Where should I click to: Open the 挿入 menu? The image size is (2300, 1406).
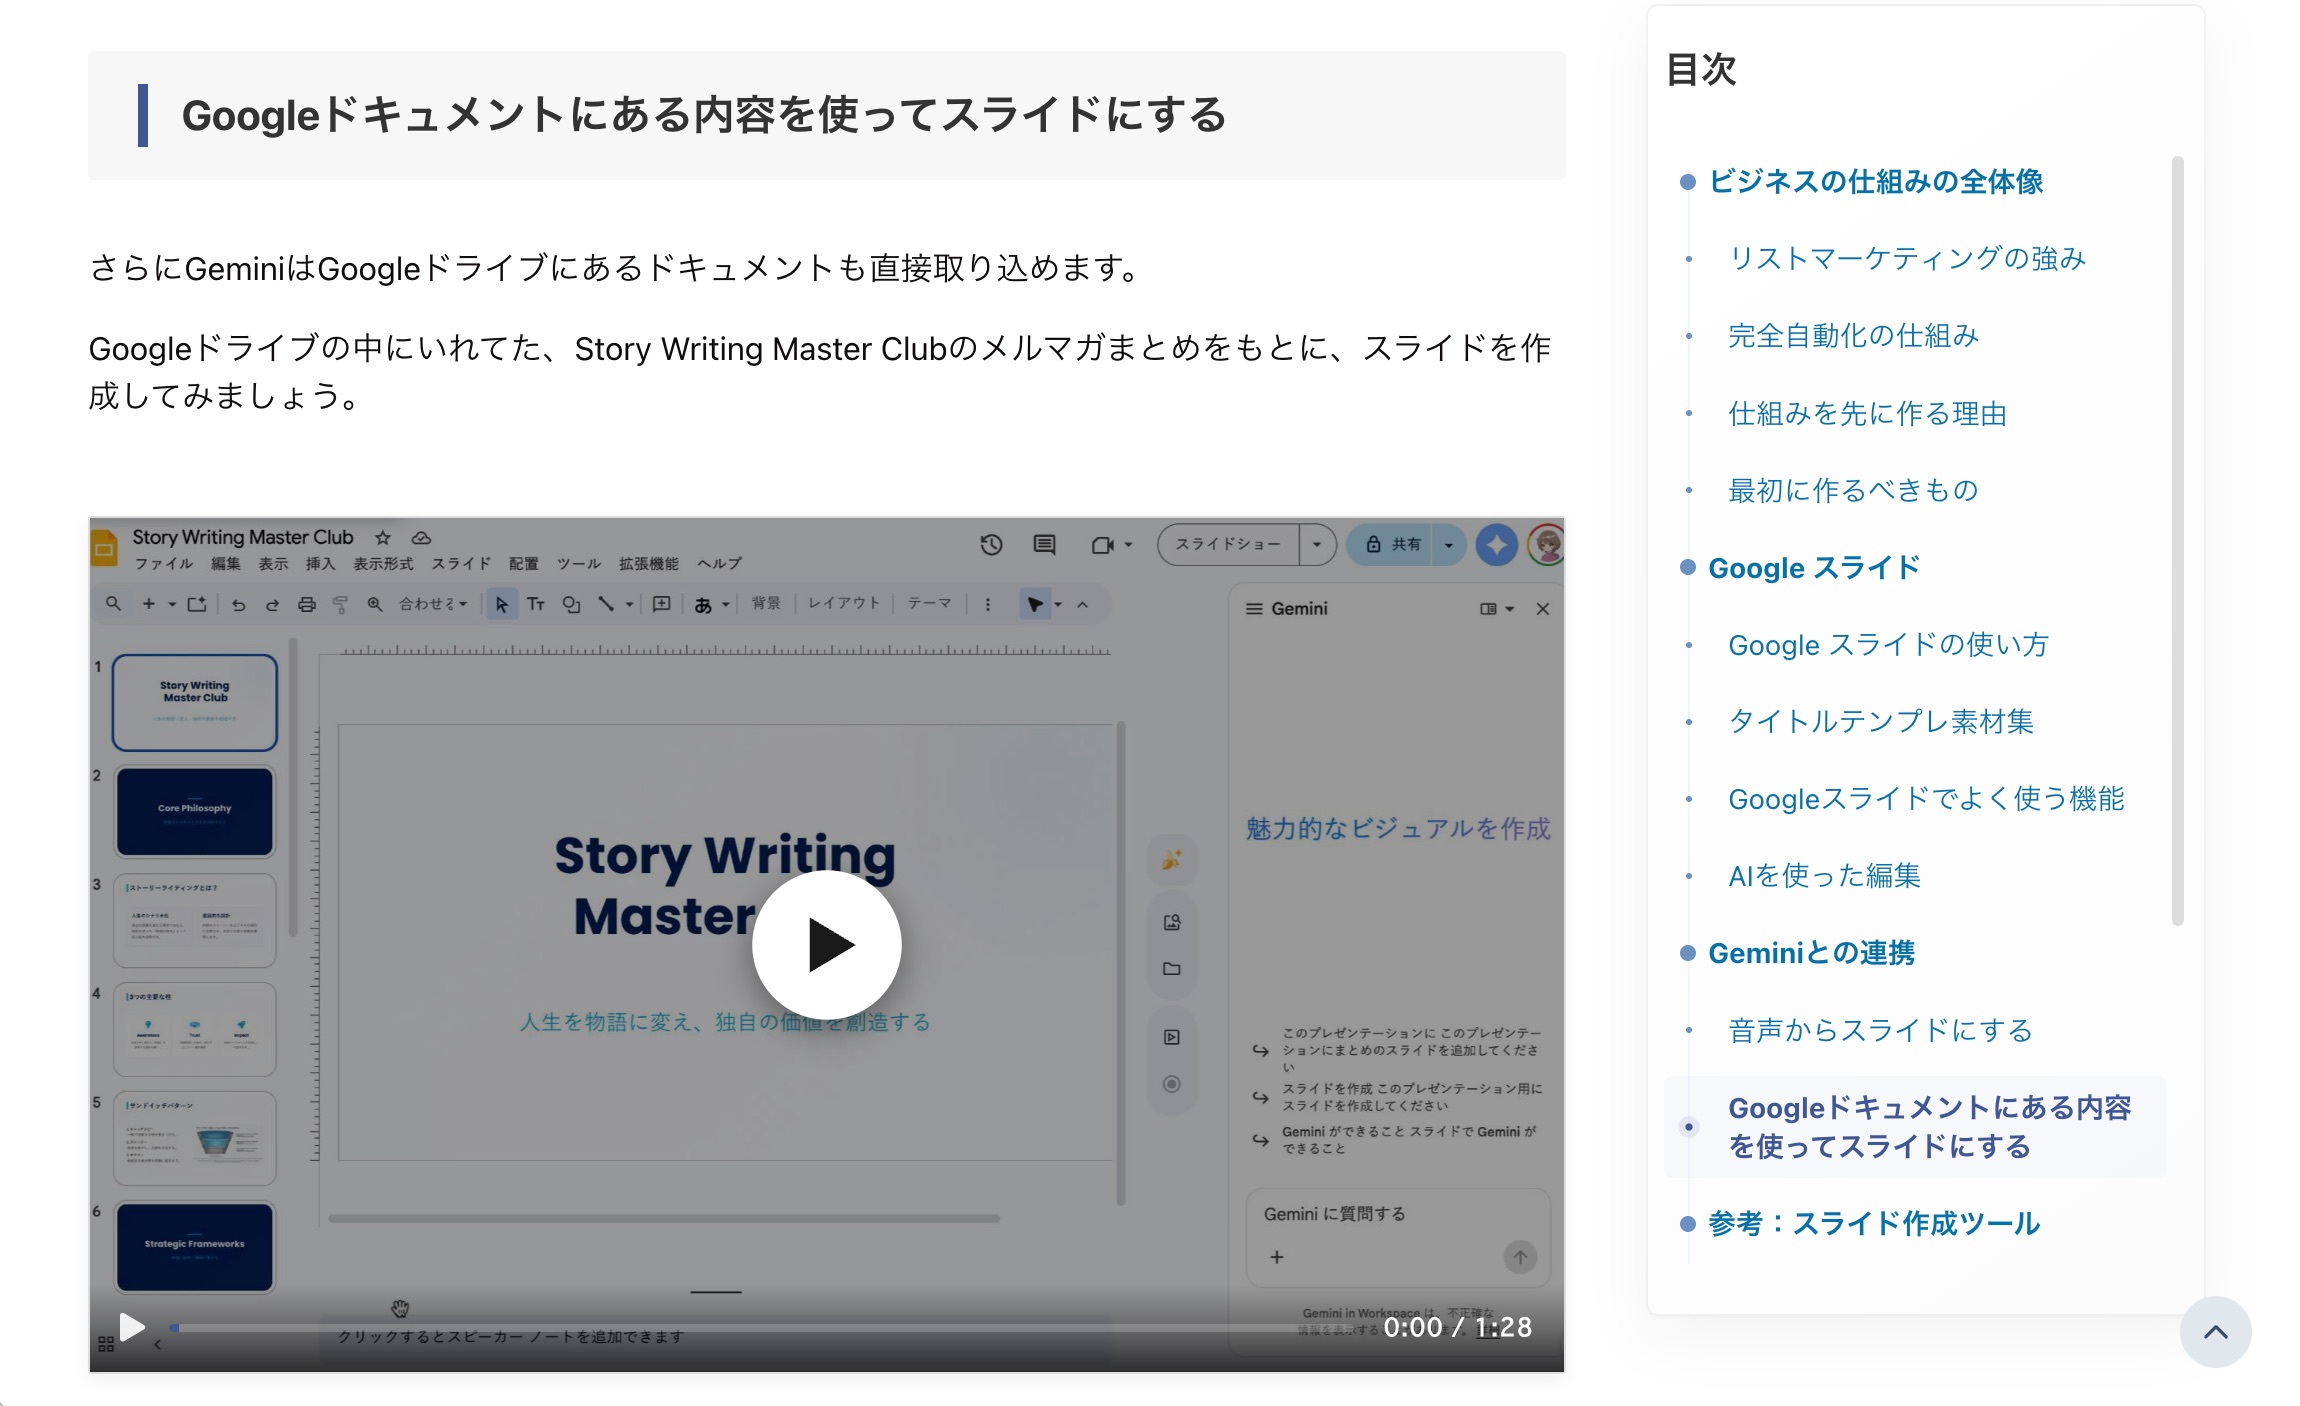[x=320, y=564]
